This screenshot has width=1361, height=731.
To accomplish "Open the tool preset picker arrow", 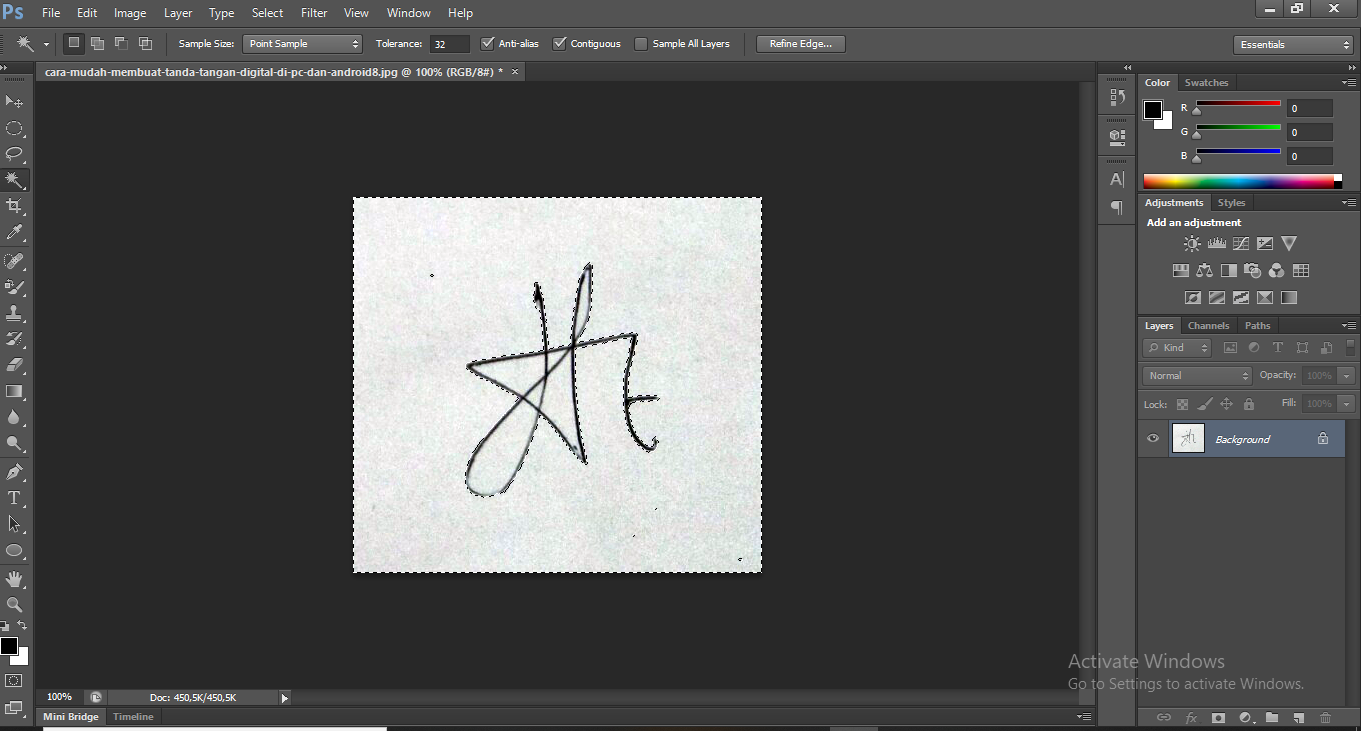I will click(46, 45).
